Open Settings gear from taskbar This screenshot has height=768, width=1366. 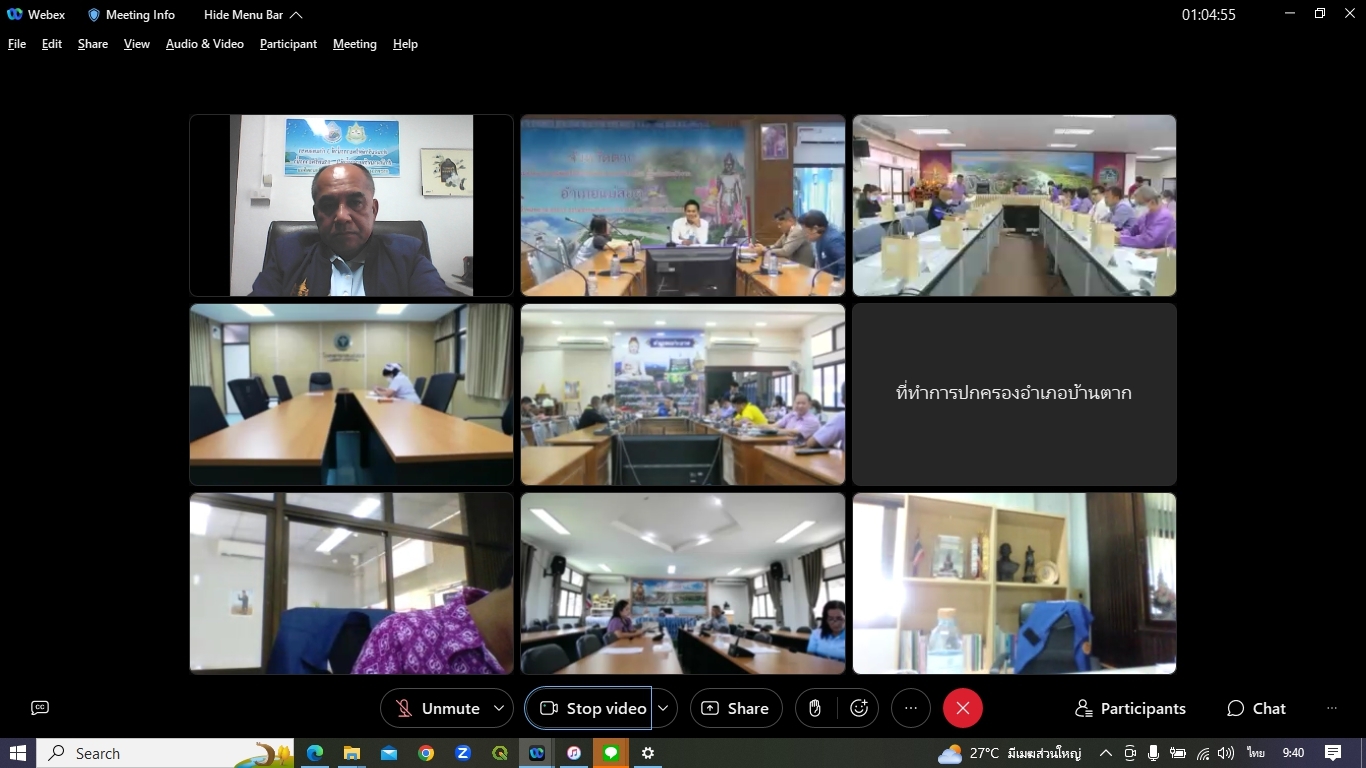(x=648, y=753)
